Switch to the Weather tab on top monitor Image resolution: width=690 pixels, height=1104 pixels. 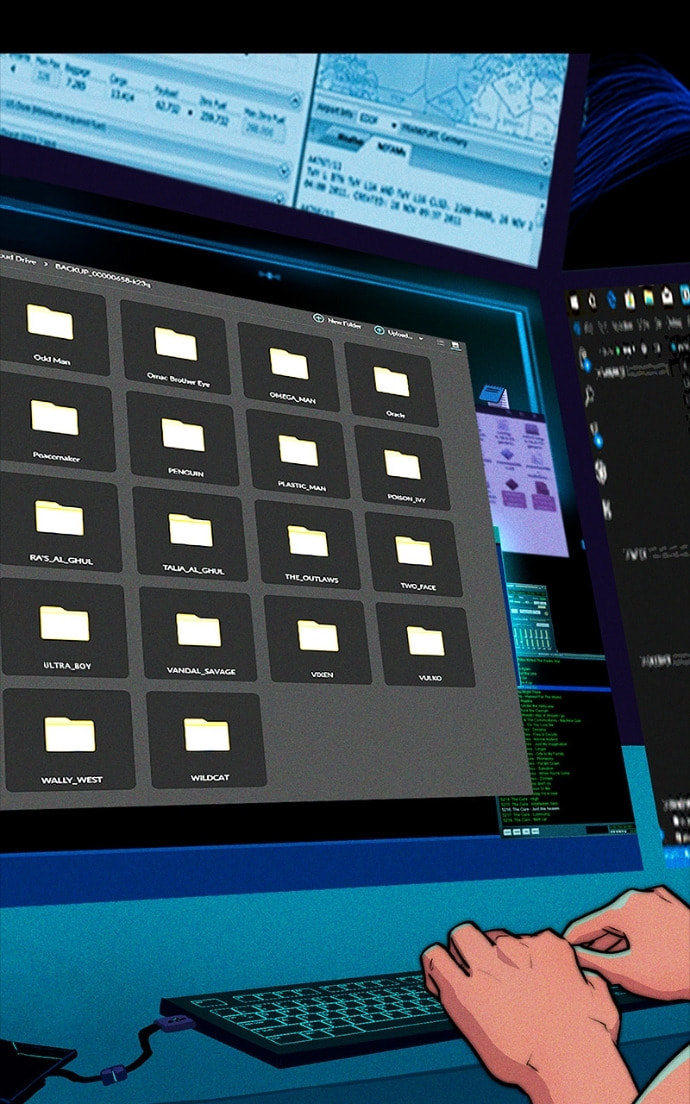tap(349, 138)
